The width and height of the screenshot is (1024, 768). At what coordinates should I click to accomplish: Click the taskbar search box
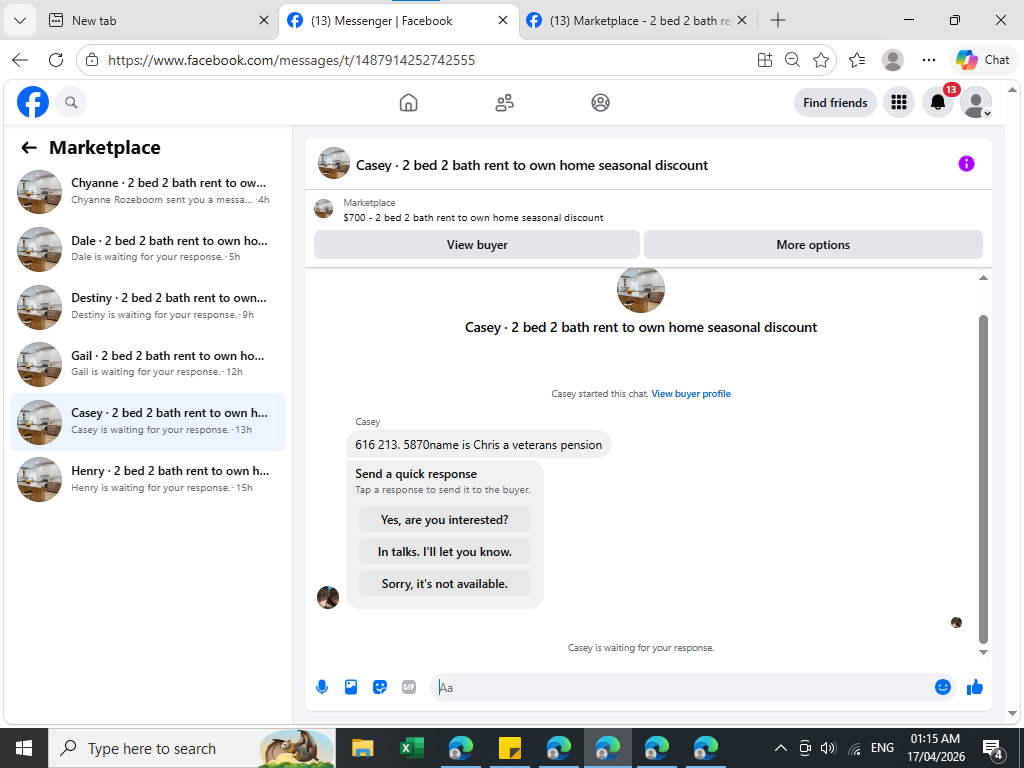tap(191, 748)
